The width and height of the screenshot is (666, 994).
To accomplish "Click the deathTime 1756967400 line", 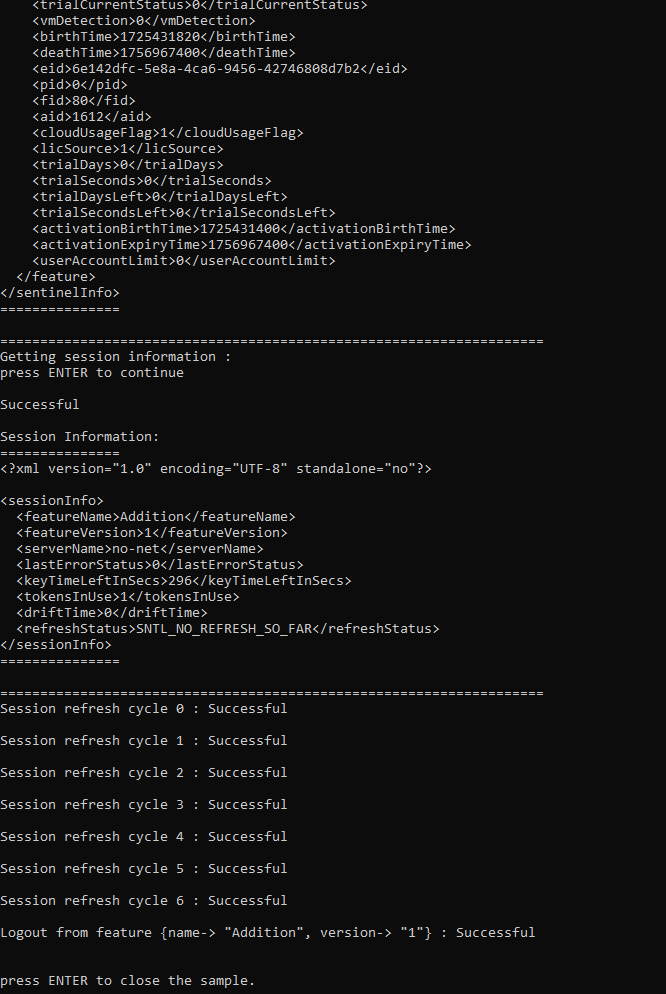I will (x=163, y=53).
